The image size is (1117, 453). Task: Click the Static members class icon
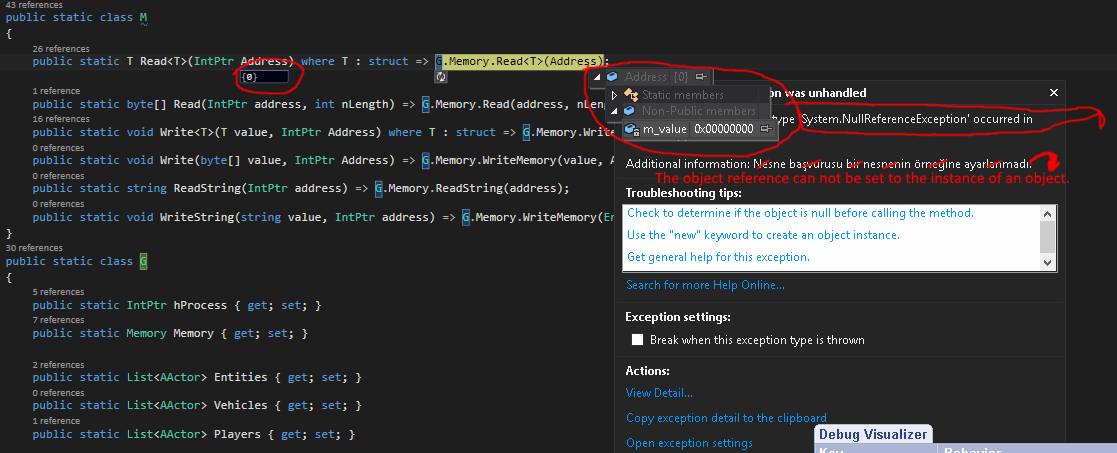pyautogui.click(x=630, y=95)
